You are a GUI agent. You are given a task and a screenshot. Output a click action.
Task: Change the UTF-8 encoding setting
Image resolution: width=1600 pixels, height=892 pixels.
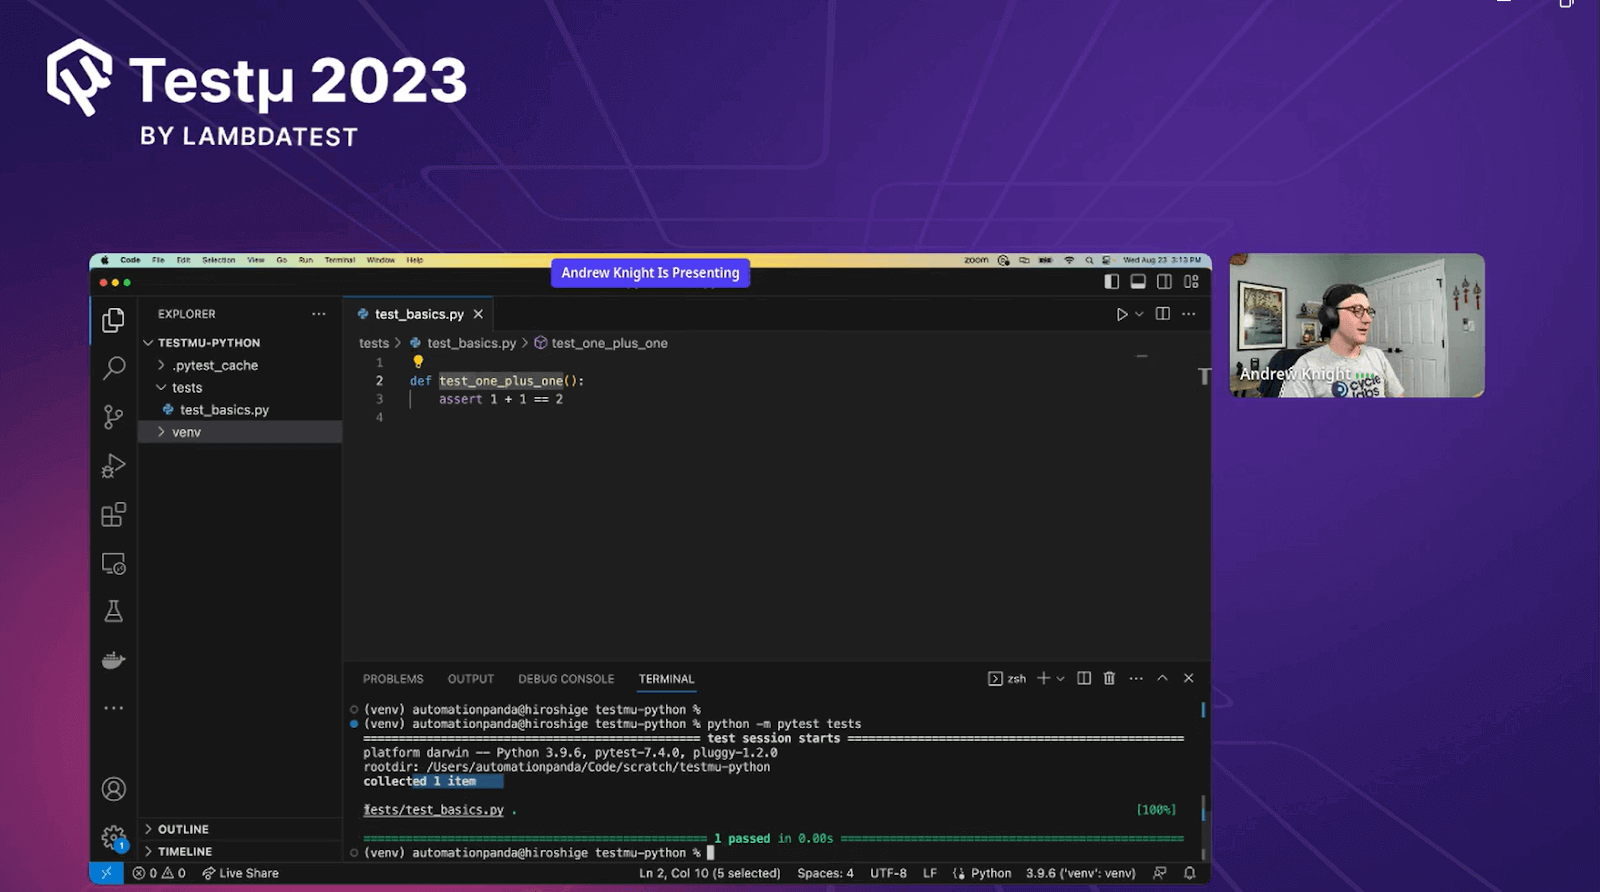[x=888, y=873]
